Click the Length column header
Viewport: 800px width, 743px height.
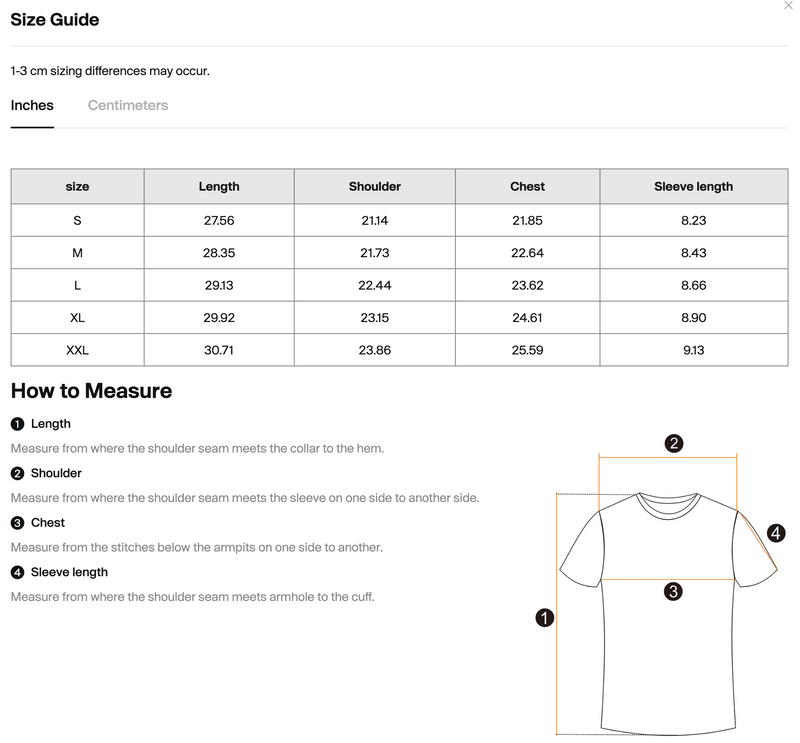(x=219, y=186)
